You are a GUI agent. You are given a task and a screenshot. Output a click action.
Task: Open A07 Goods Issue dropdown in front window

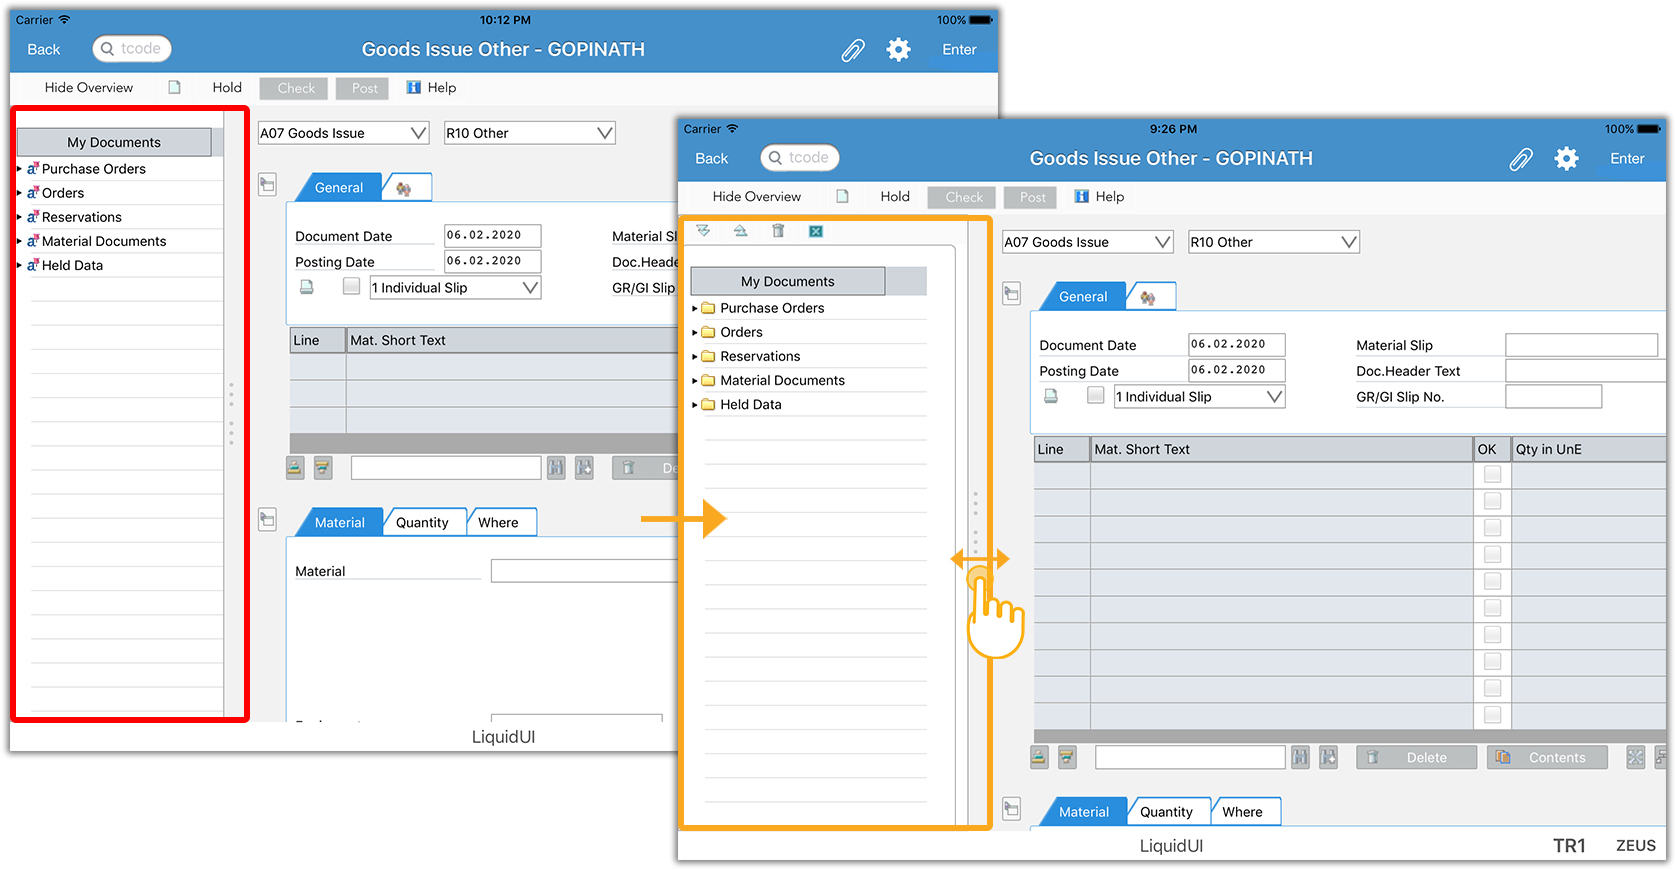click(x=1087, y=242)
